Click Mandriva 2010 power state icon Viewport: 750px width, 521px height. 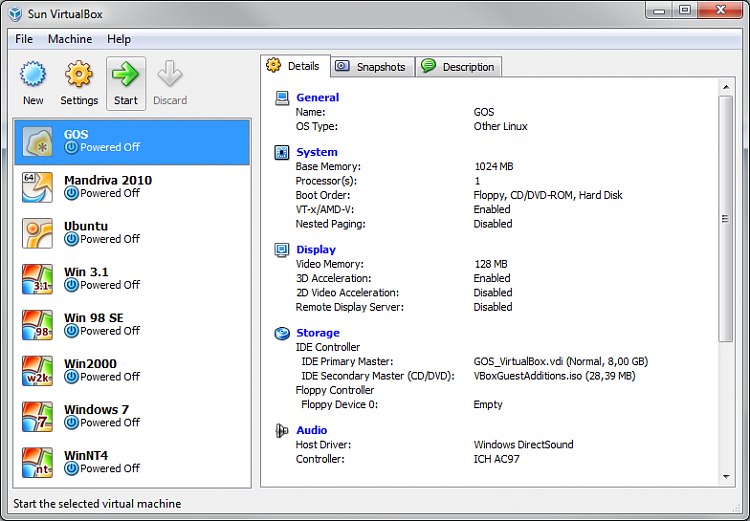71,193
